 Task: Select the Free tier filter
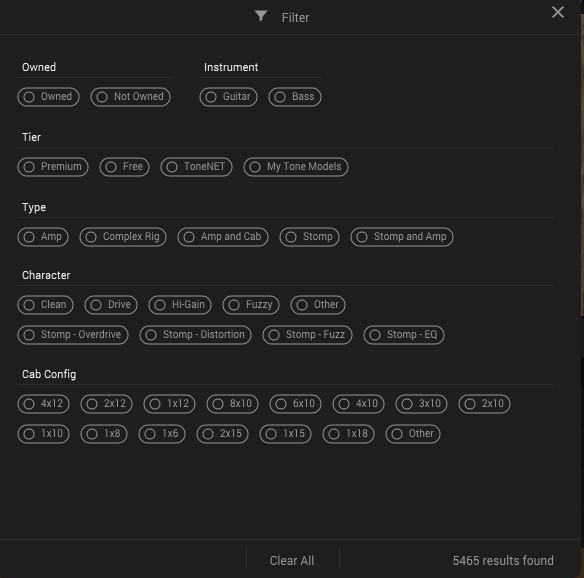124,167
